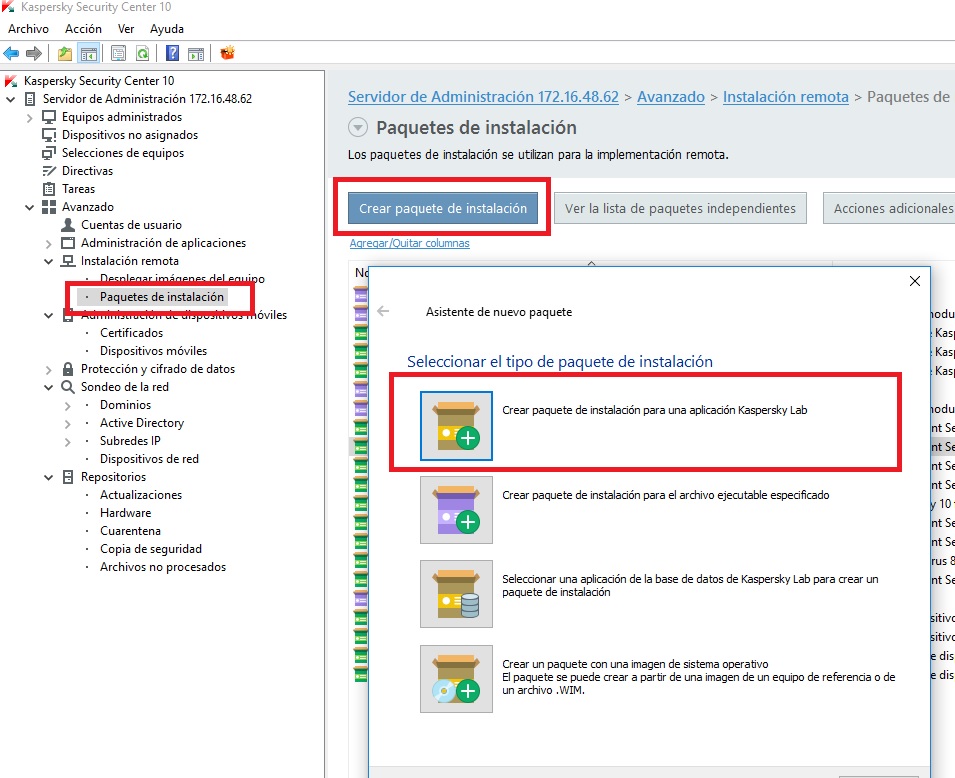Click the Avanzado grid icon
This screenshot has width=955, height=778.
click(49, 207)
